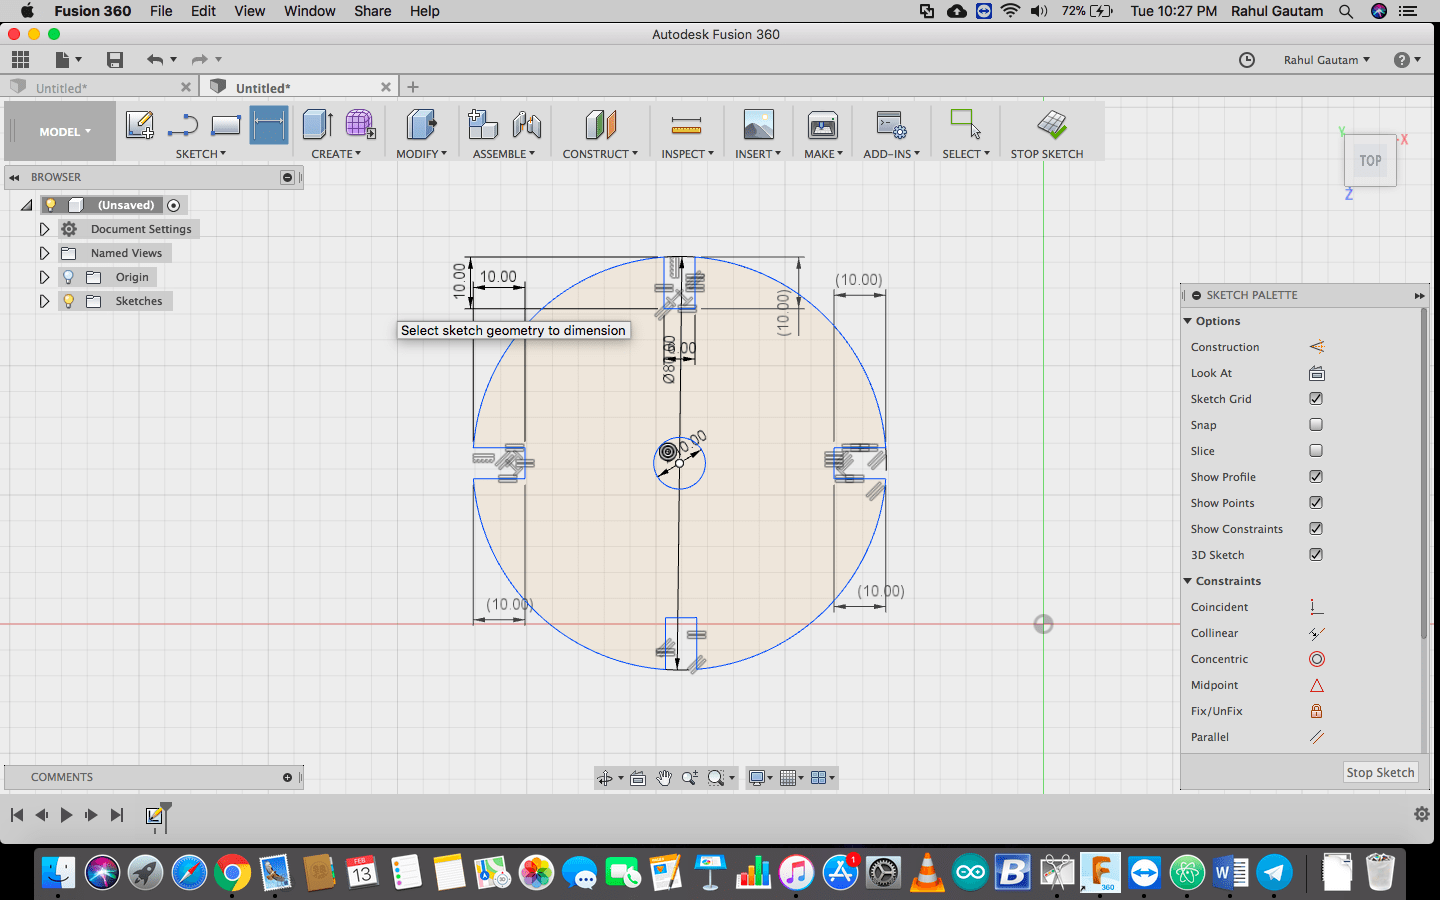This screenshot has height=900, width=1440.
Task: Select the Line sketch tool
Action: pos(183,125)
